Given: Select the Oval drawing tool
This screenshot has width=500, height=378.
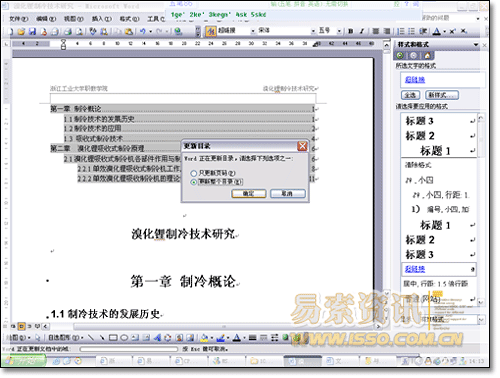Looking at the screenshot, I should pyautogui.click(x=124, y=338).
